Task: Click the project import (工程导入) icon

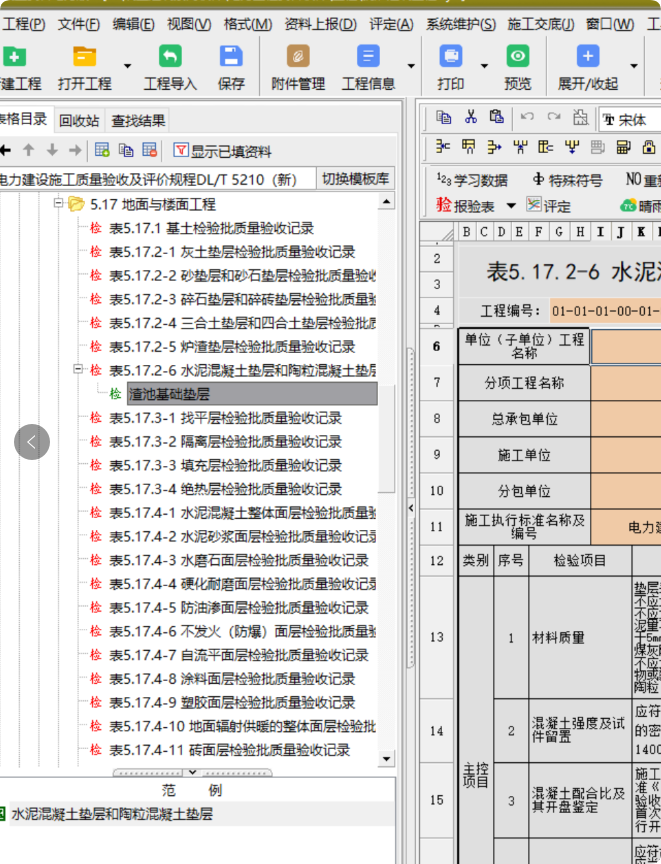Action: [170, 66]
